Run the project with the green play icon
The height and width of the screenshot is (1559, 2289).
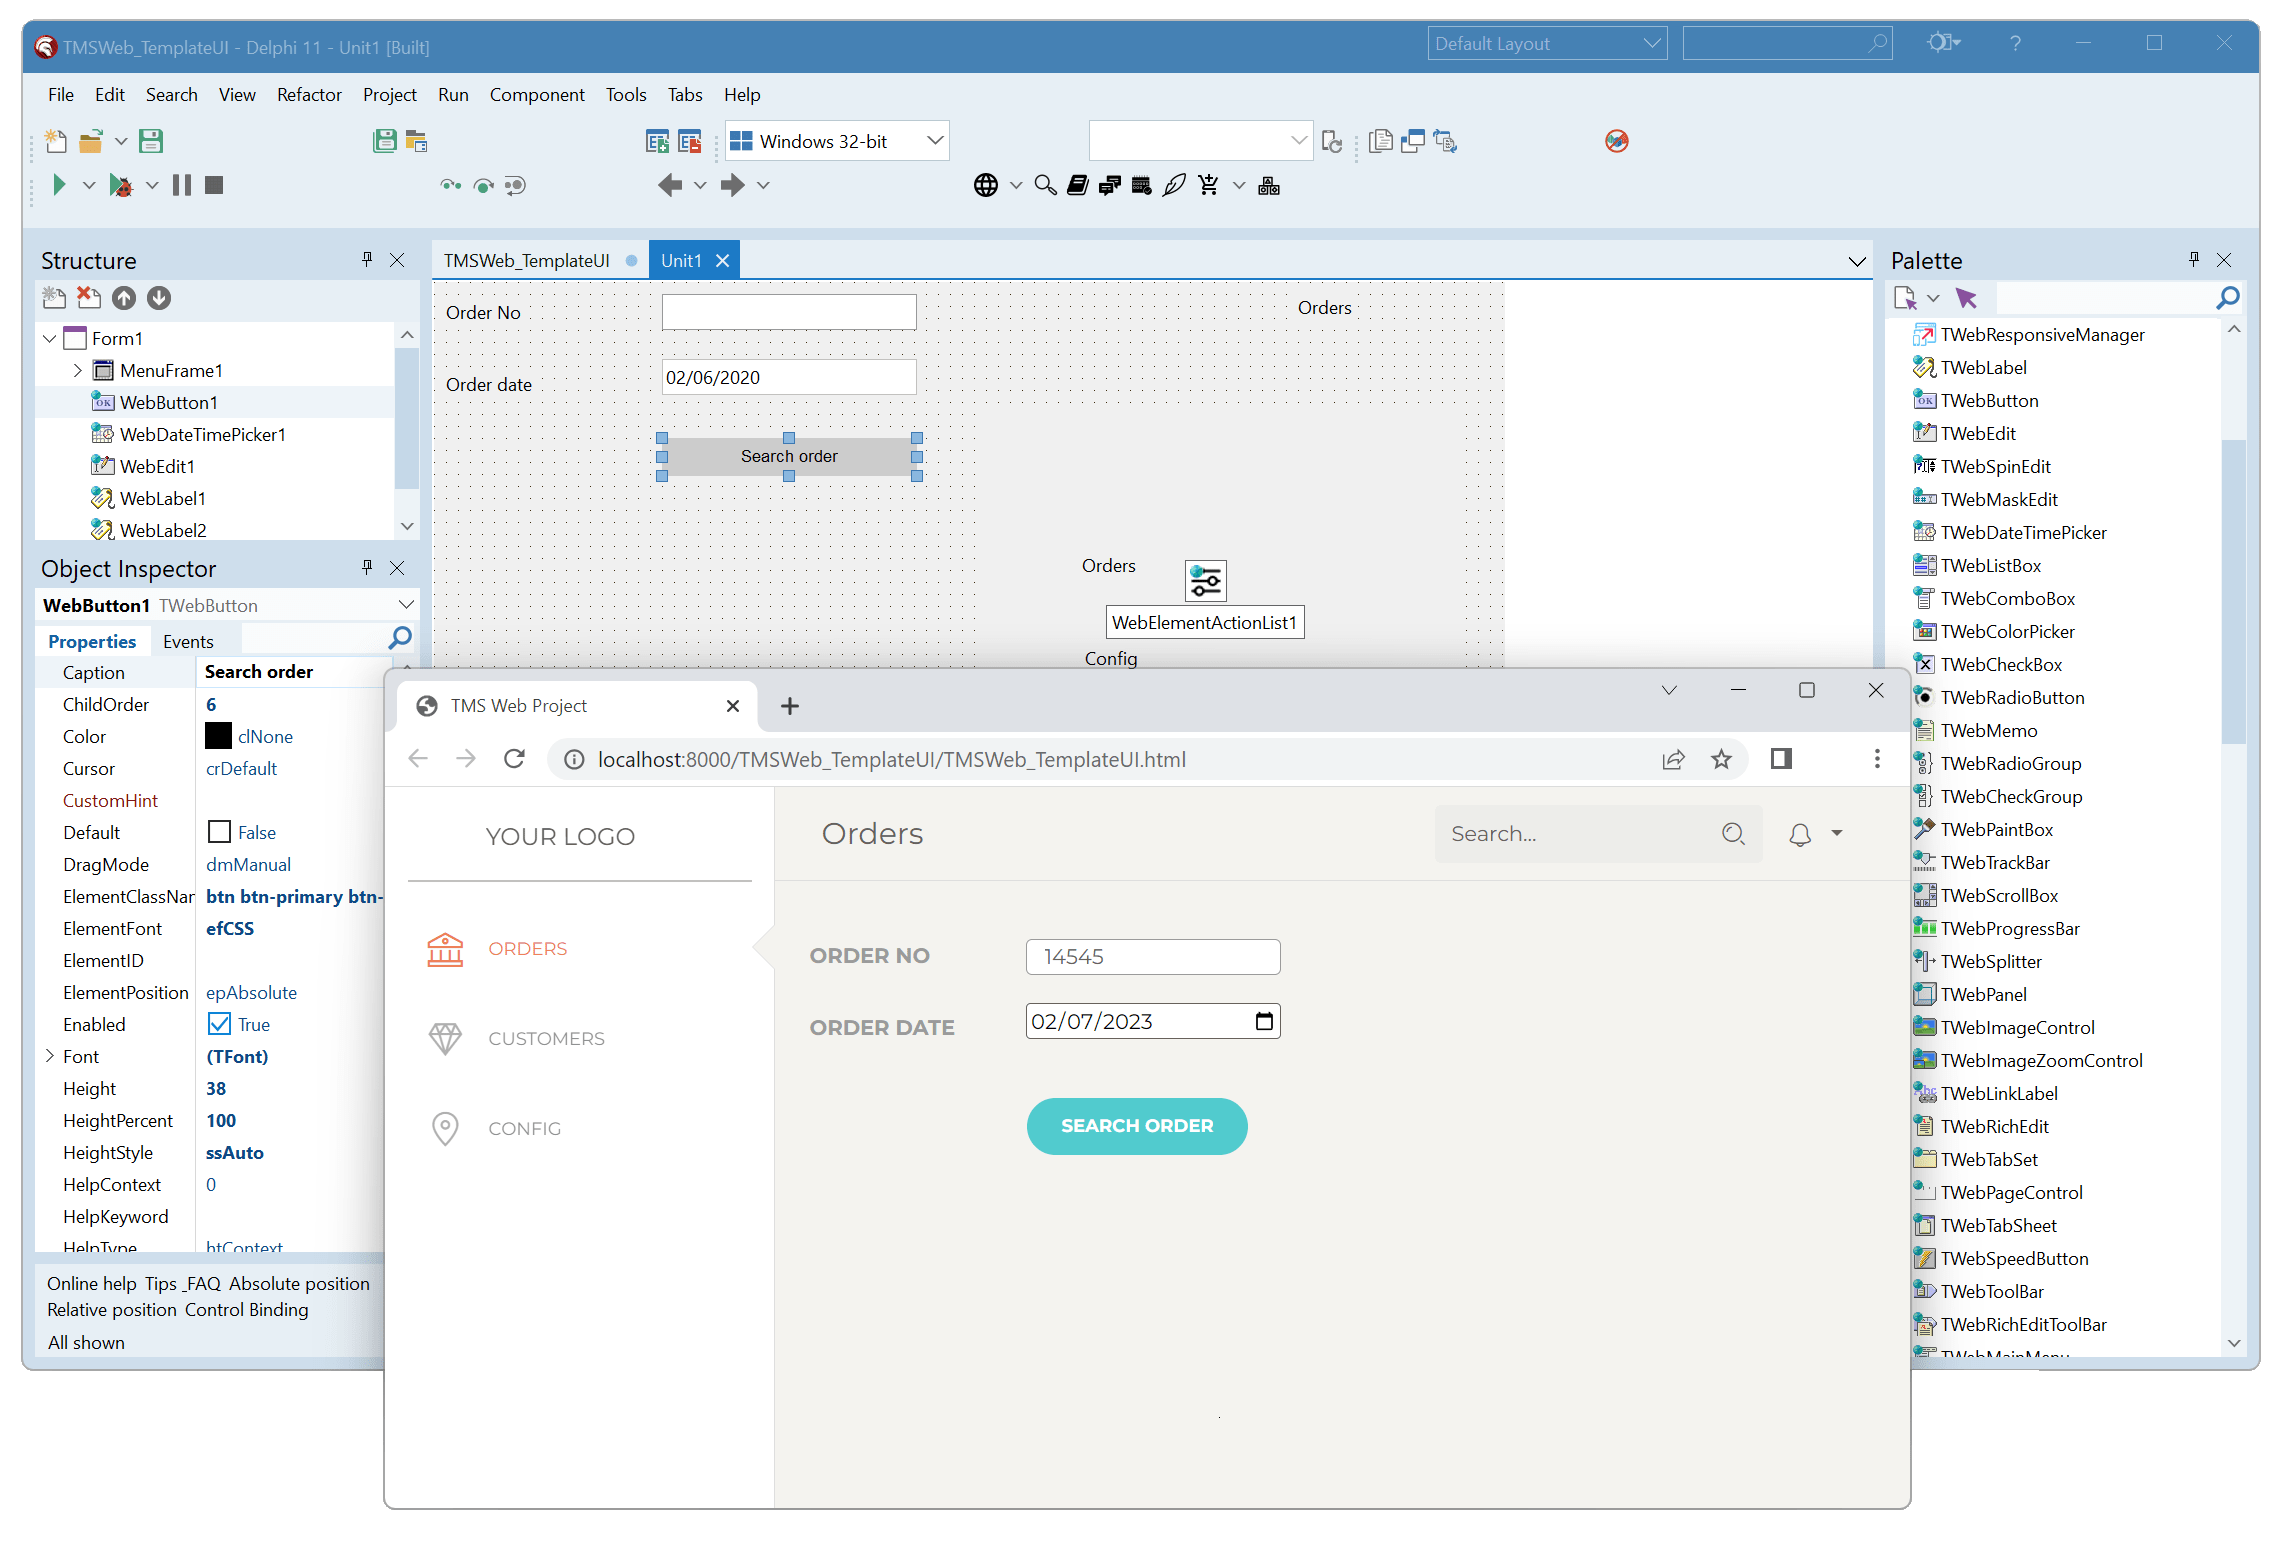(57, 184)
